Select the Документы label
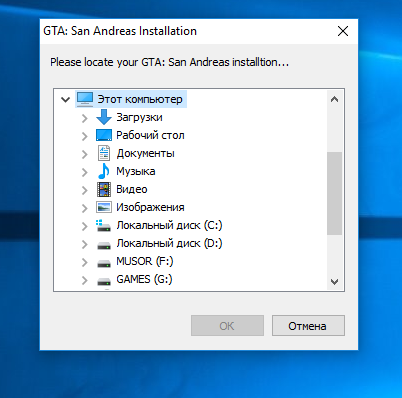402x398 pixels. [x=145, y=153]
